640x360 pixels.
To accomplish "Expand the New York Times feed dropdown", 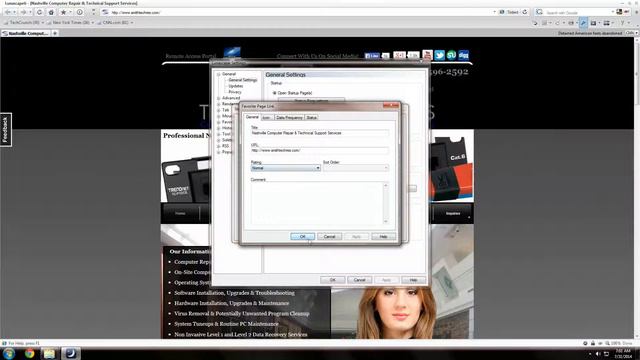I will tap(93, 23).
